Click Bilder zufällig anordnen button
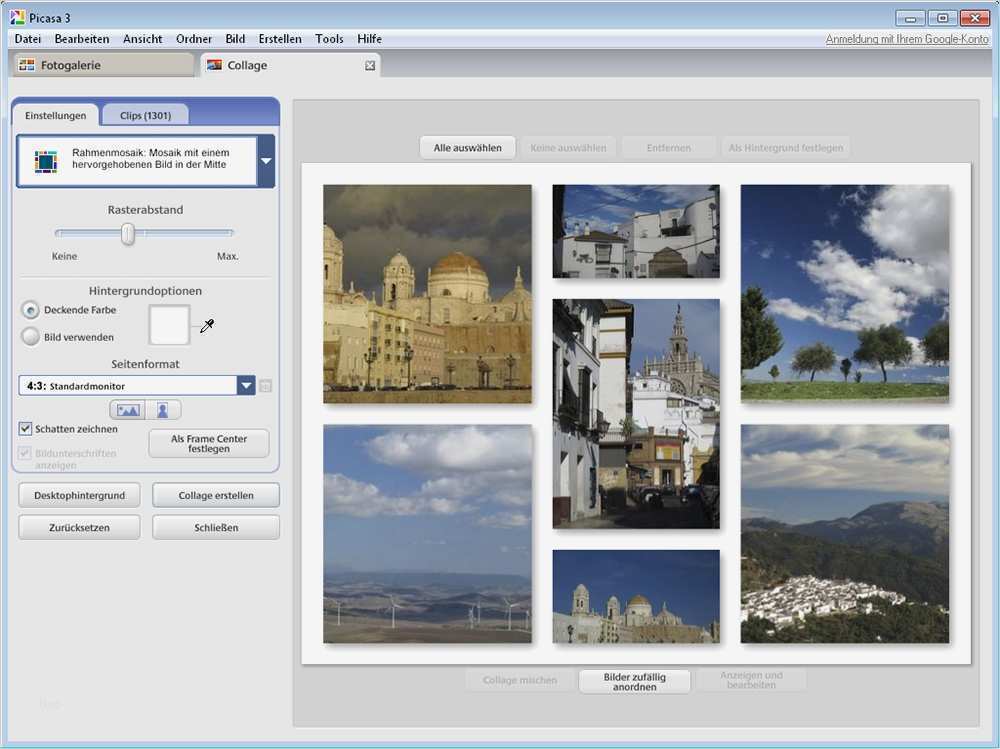The image size is (1000, 749). (x=636, y=681)
